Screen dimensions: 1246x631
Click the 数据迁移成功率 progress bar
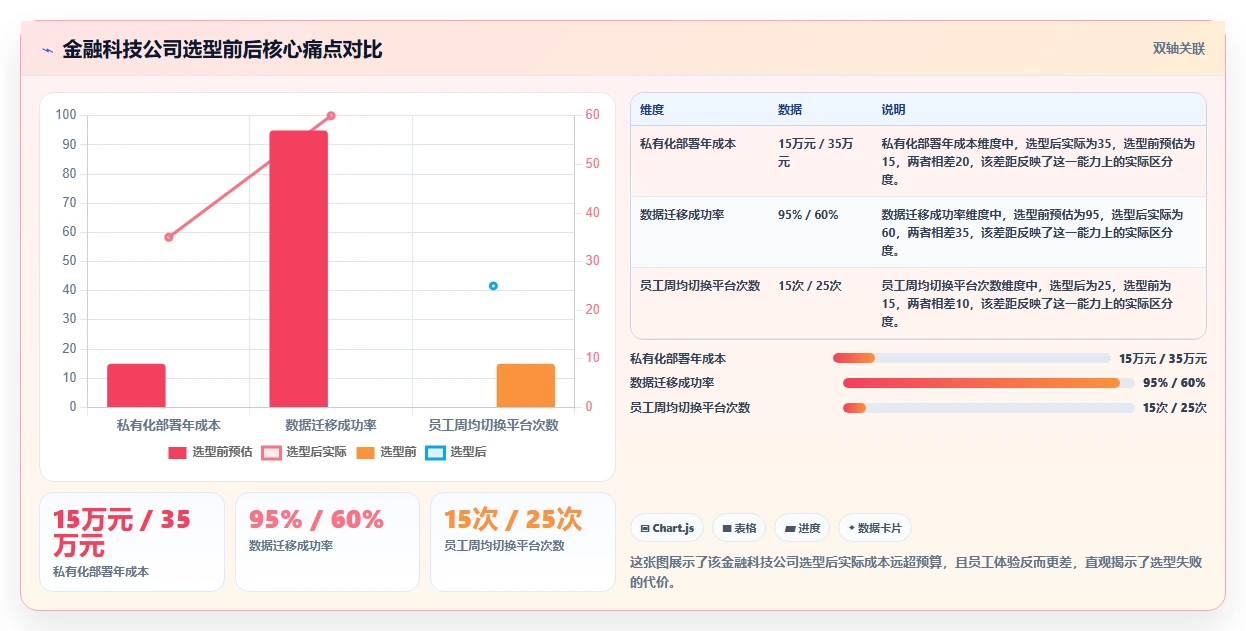[x=988, y=383]
